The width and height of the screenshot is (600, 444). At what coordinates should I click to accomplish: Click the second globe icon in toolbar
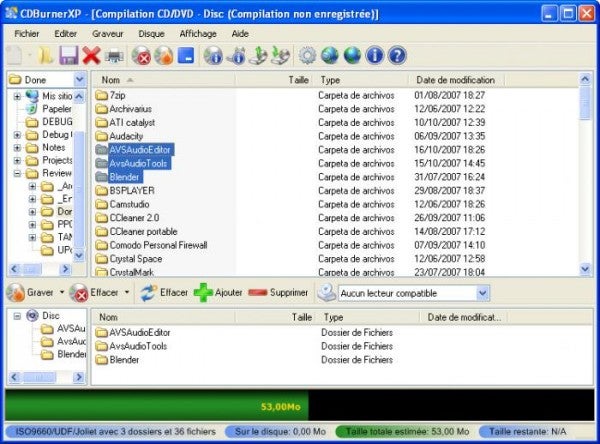tap(352, 56)
